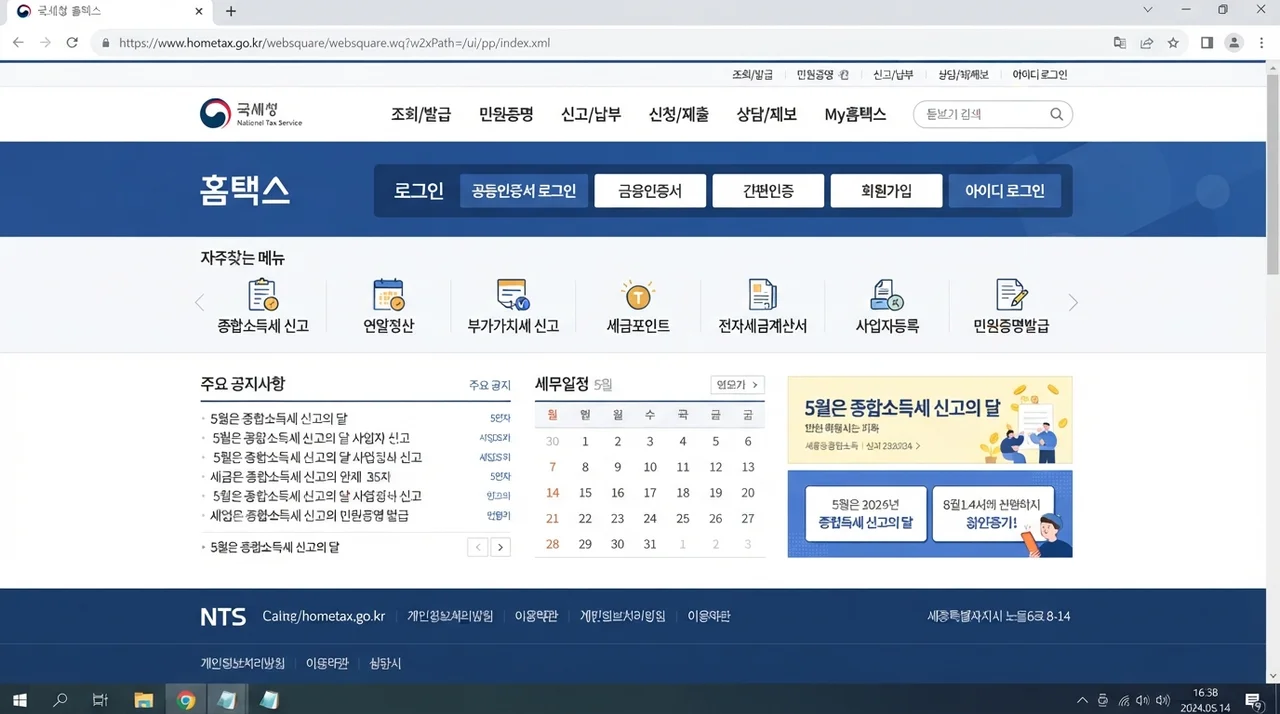1280x714 pixels.
Task: Open the translate page icon
Action: (1120, 43)
